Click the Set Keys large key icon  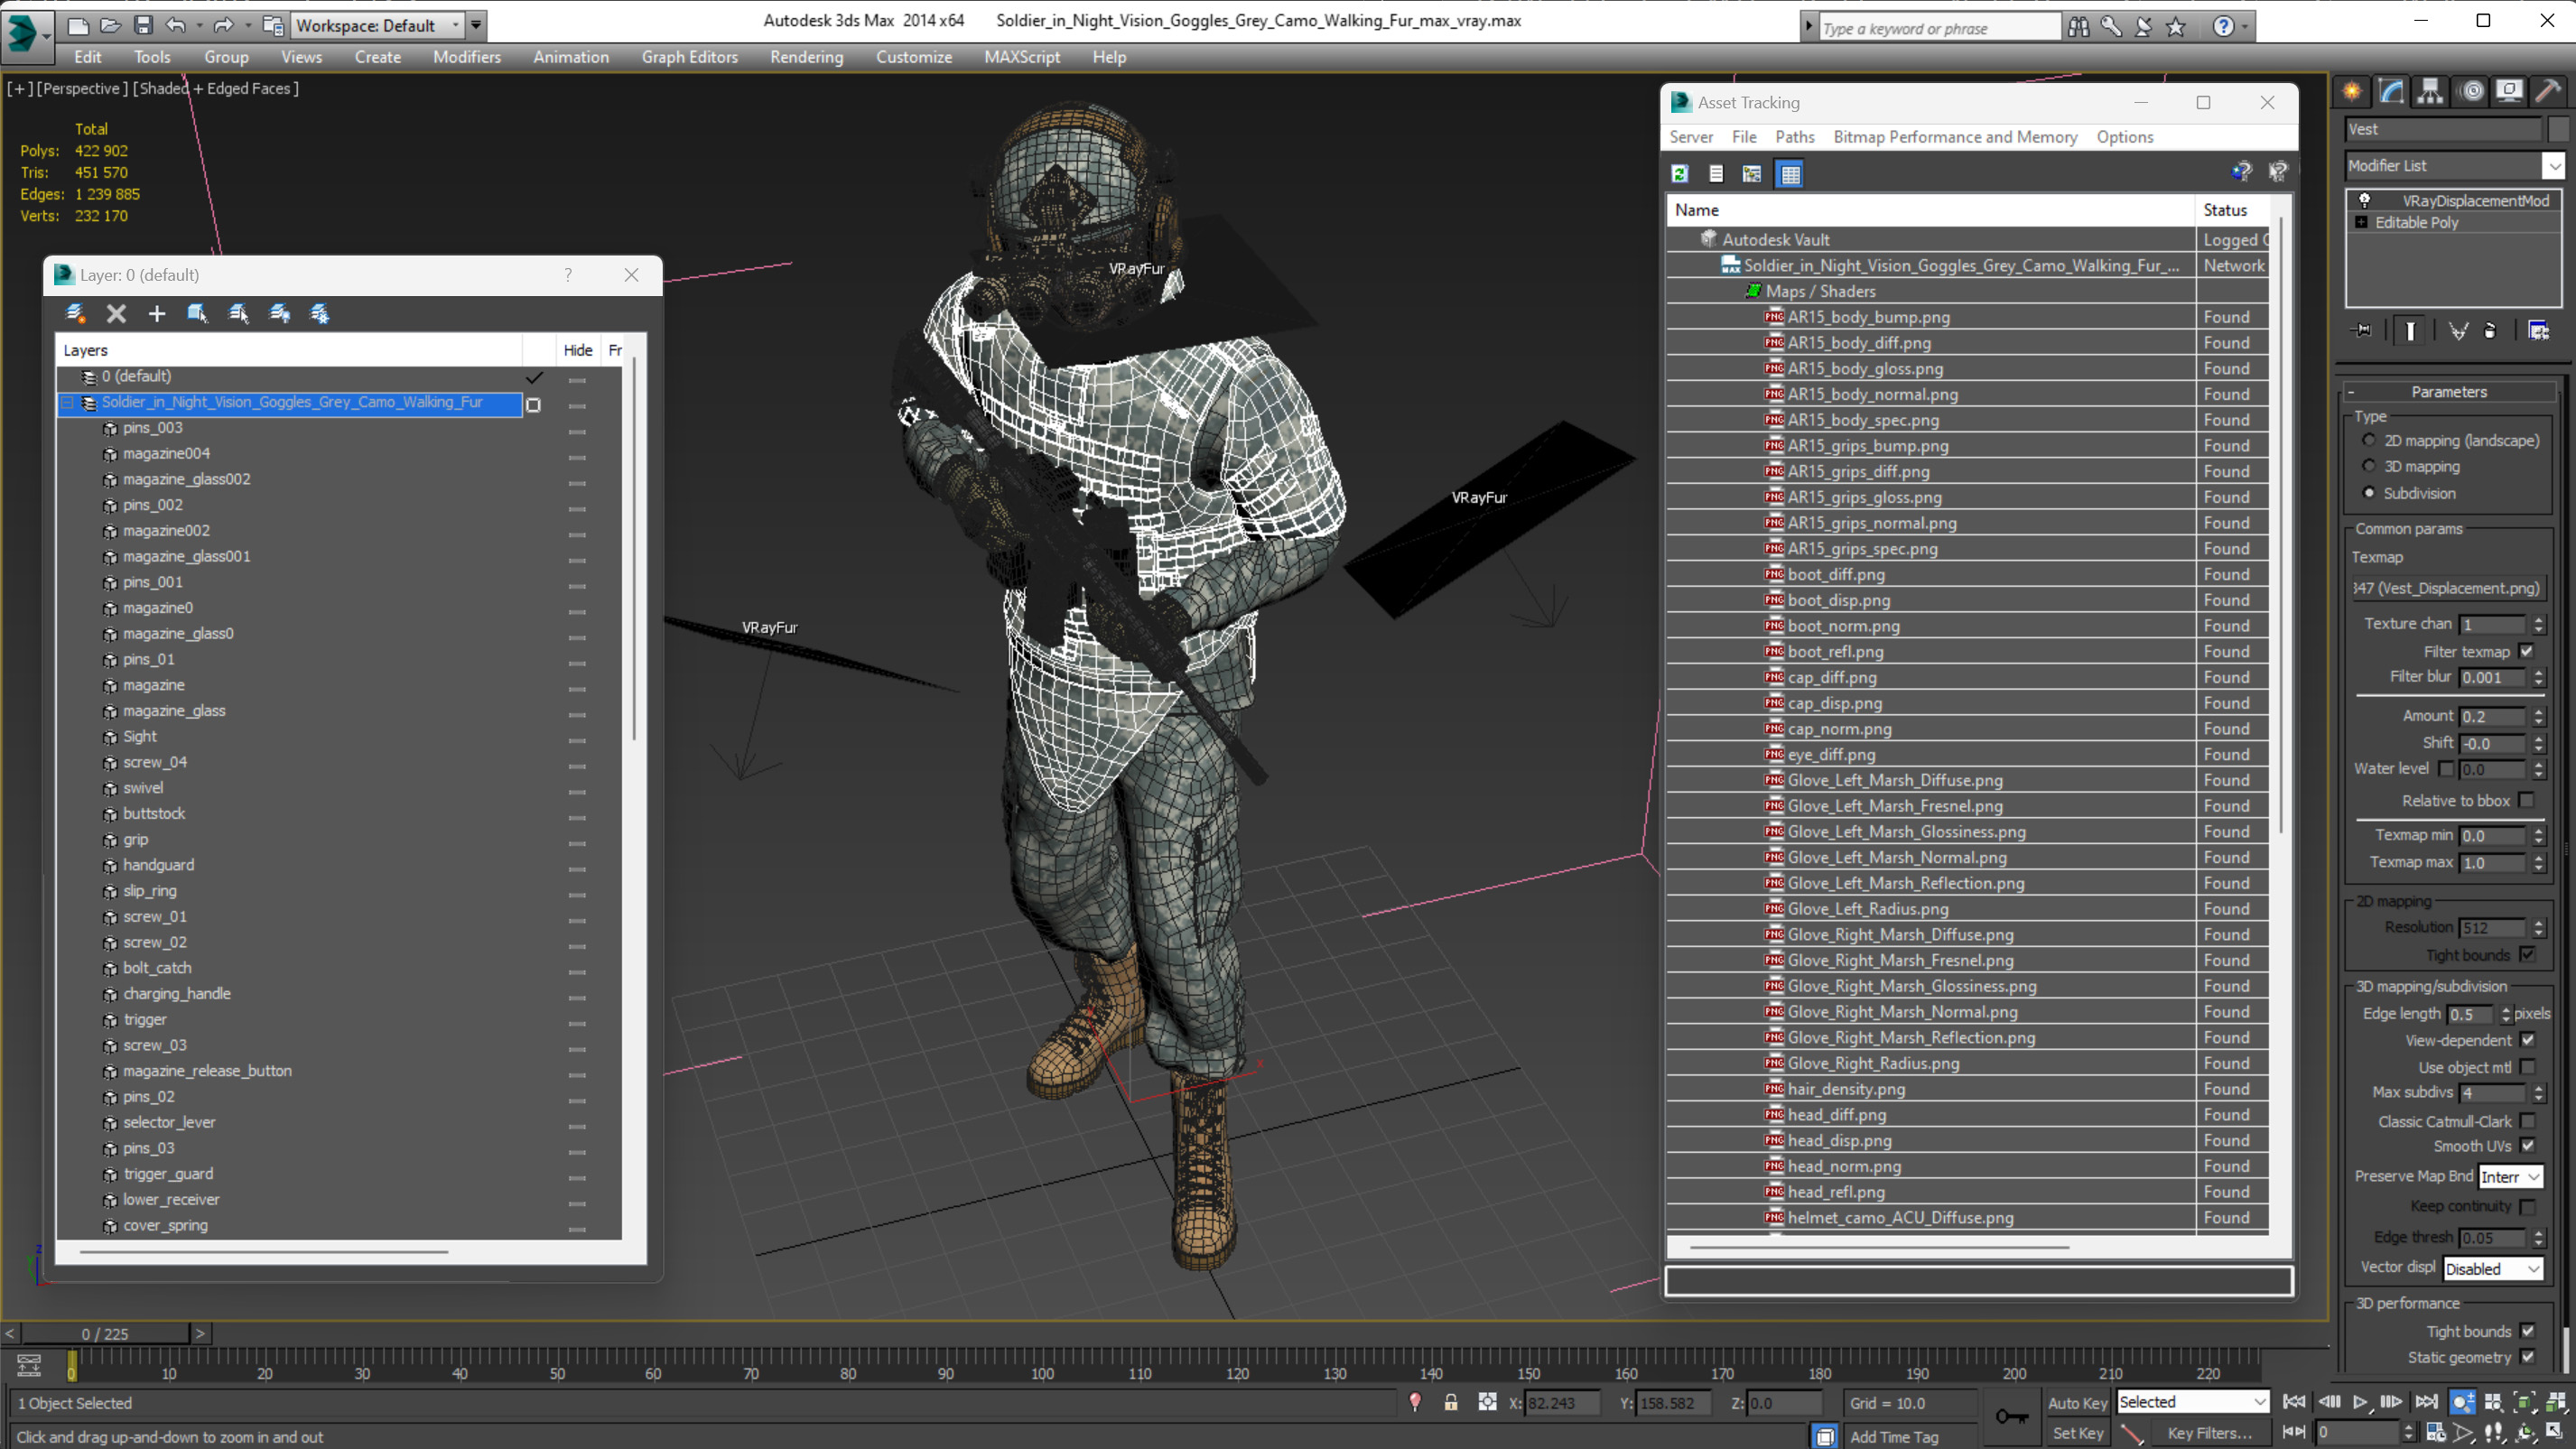tap(2012, 1416)
